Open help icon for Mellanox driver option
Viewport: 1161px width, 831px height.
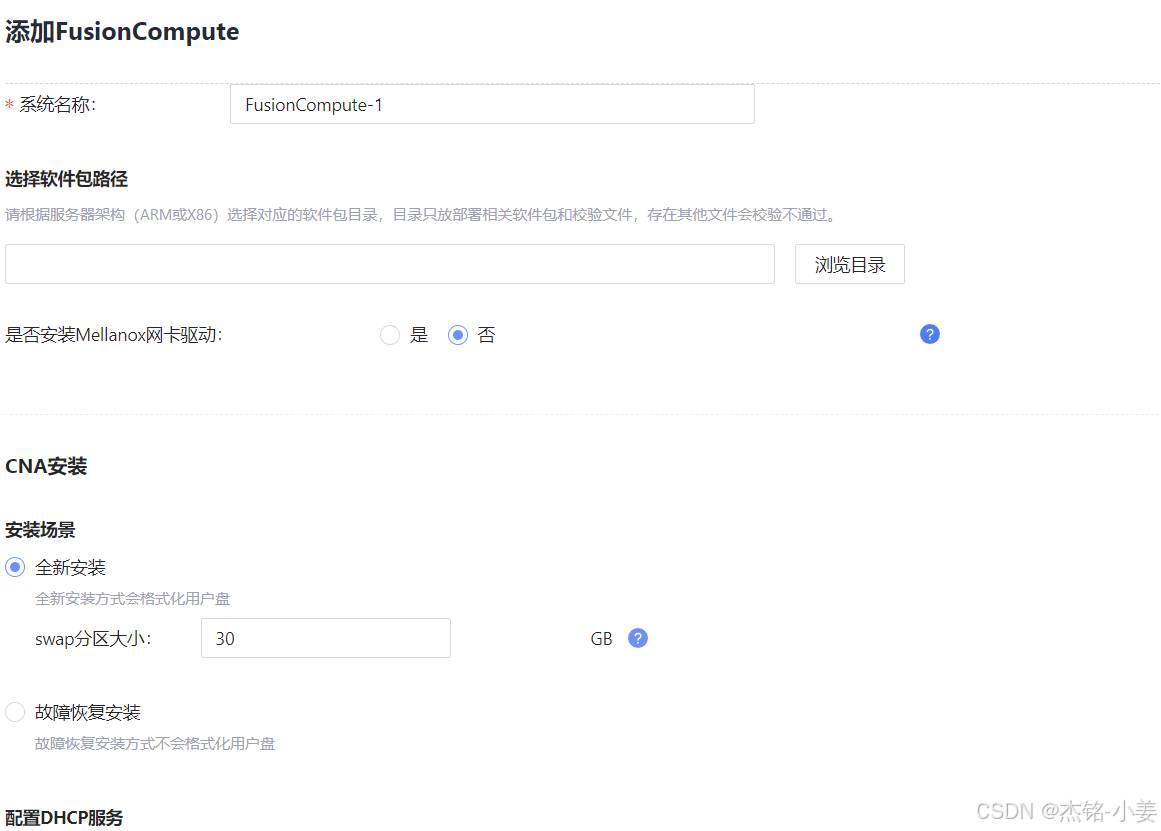(x=929, y=334)
